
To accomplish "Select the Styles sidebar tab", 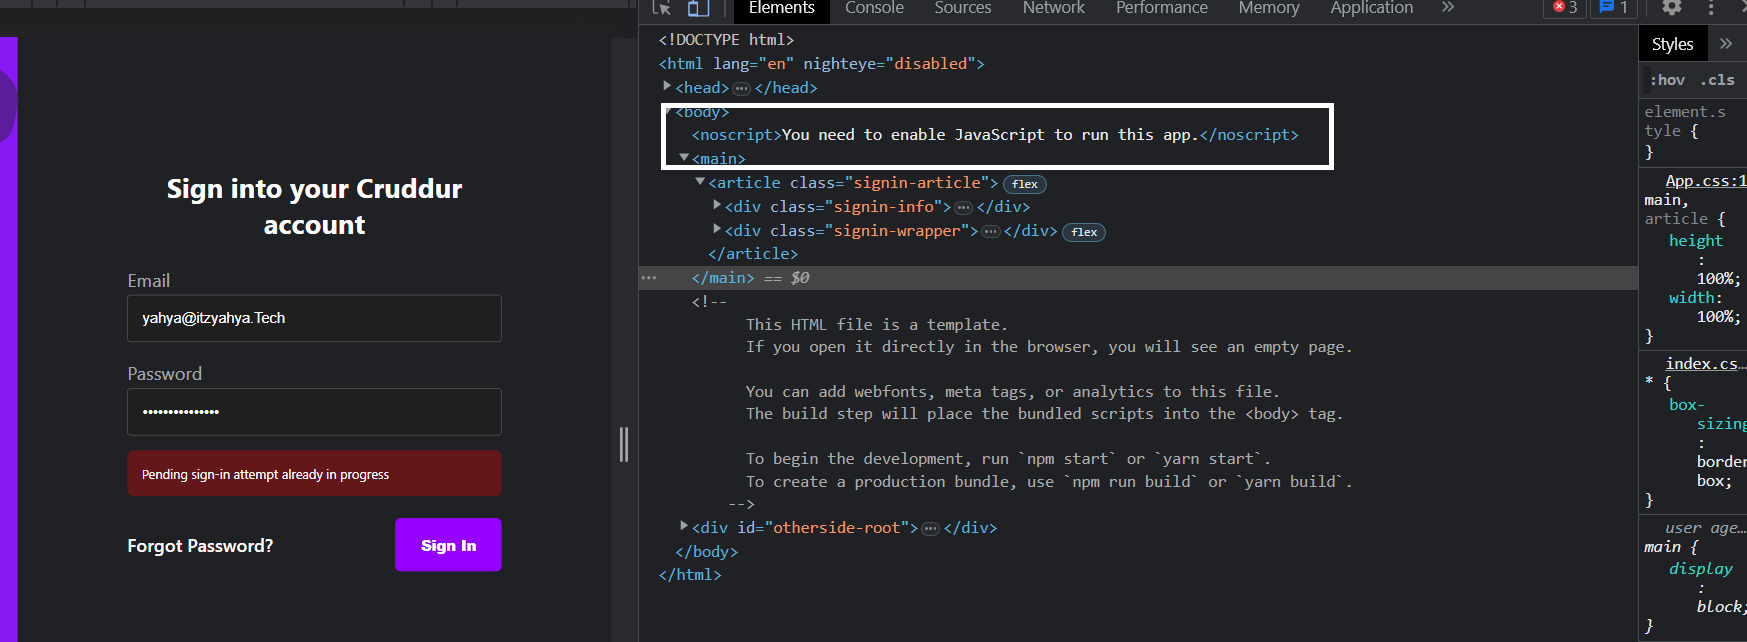I will pos(1672,44).
